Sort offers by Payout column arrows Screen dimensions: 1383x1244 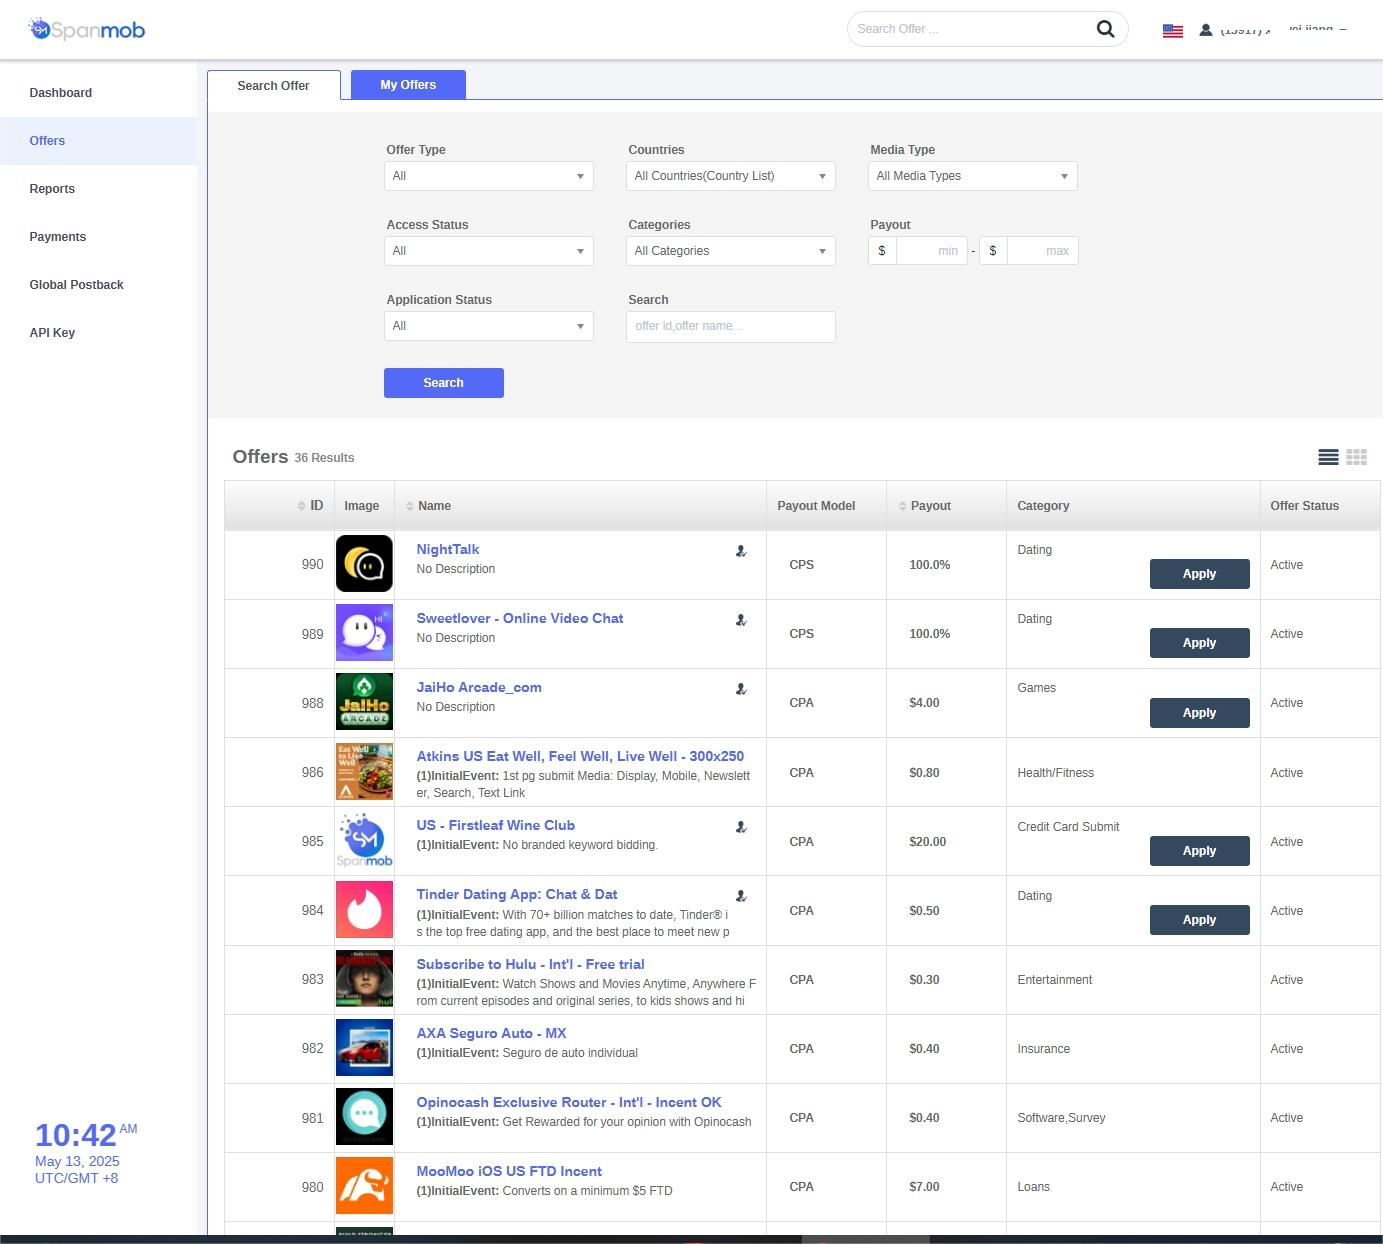[902, 506]
